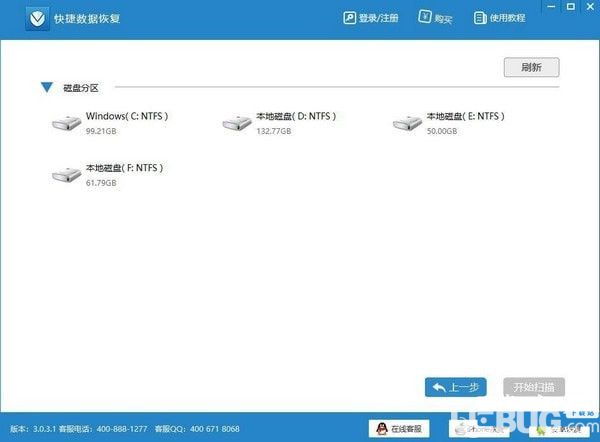The image size is (600, 442).
Task: Click the 客服QQ 400 671 8068 text
Action: (197, 429)
